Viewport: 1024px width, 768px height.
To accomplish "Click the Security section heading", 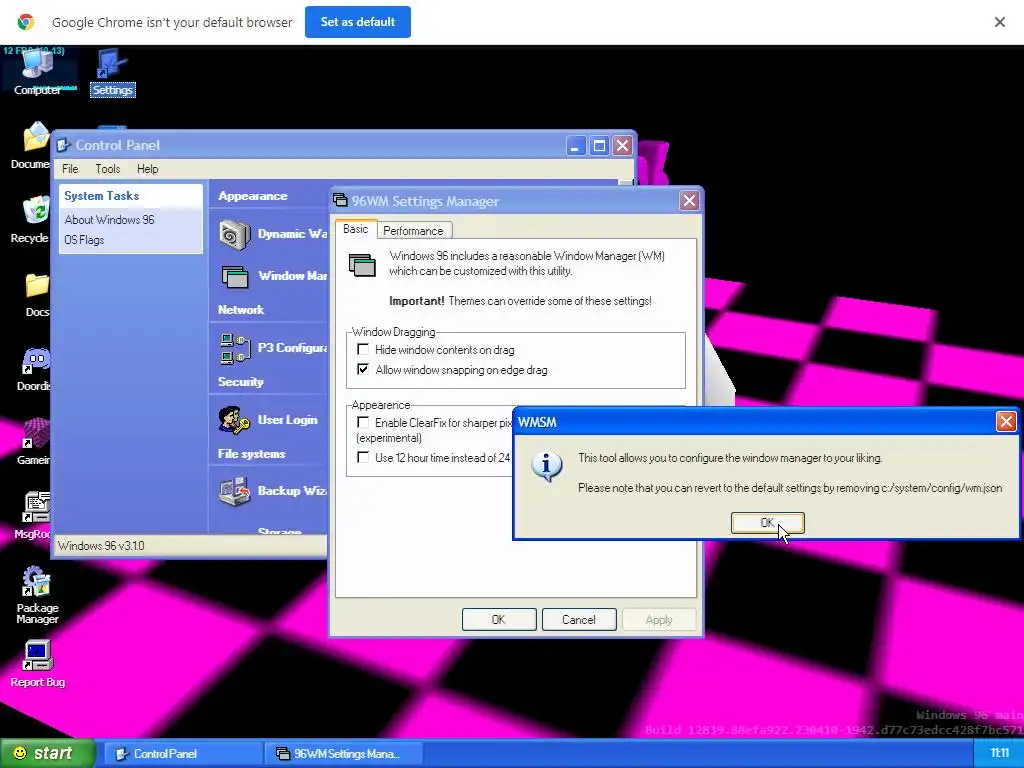I will [x=240, y=382].
